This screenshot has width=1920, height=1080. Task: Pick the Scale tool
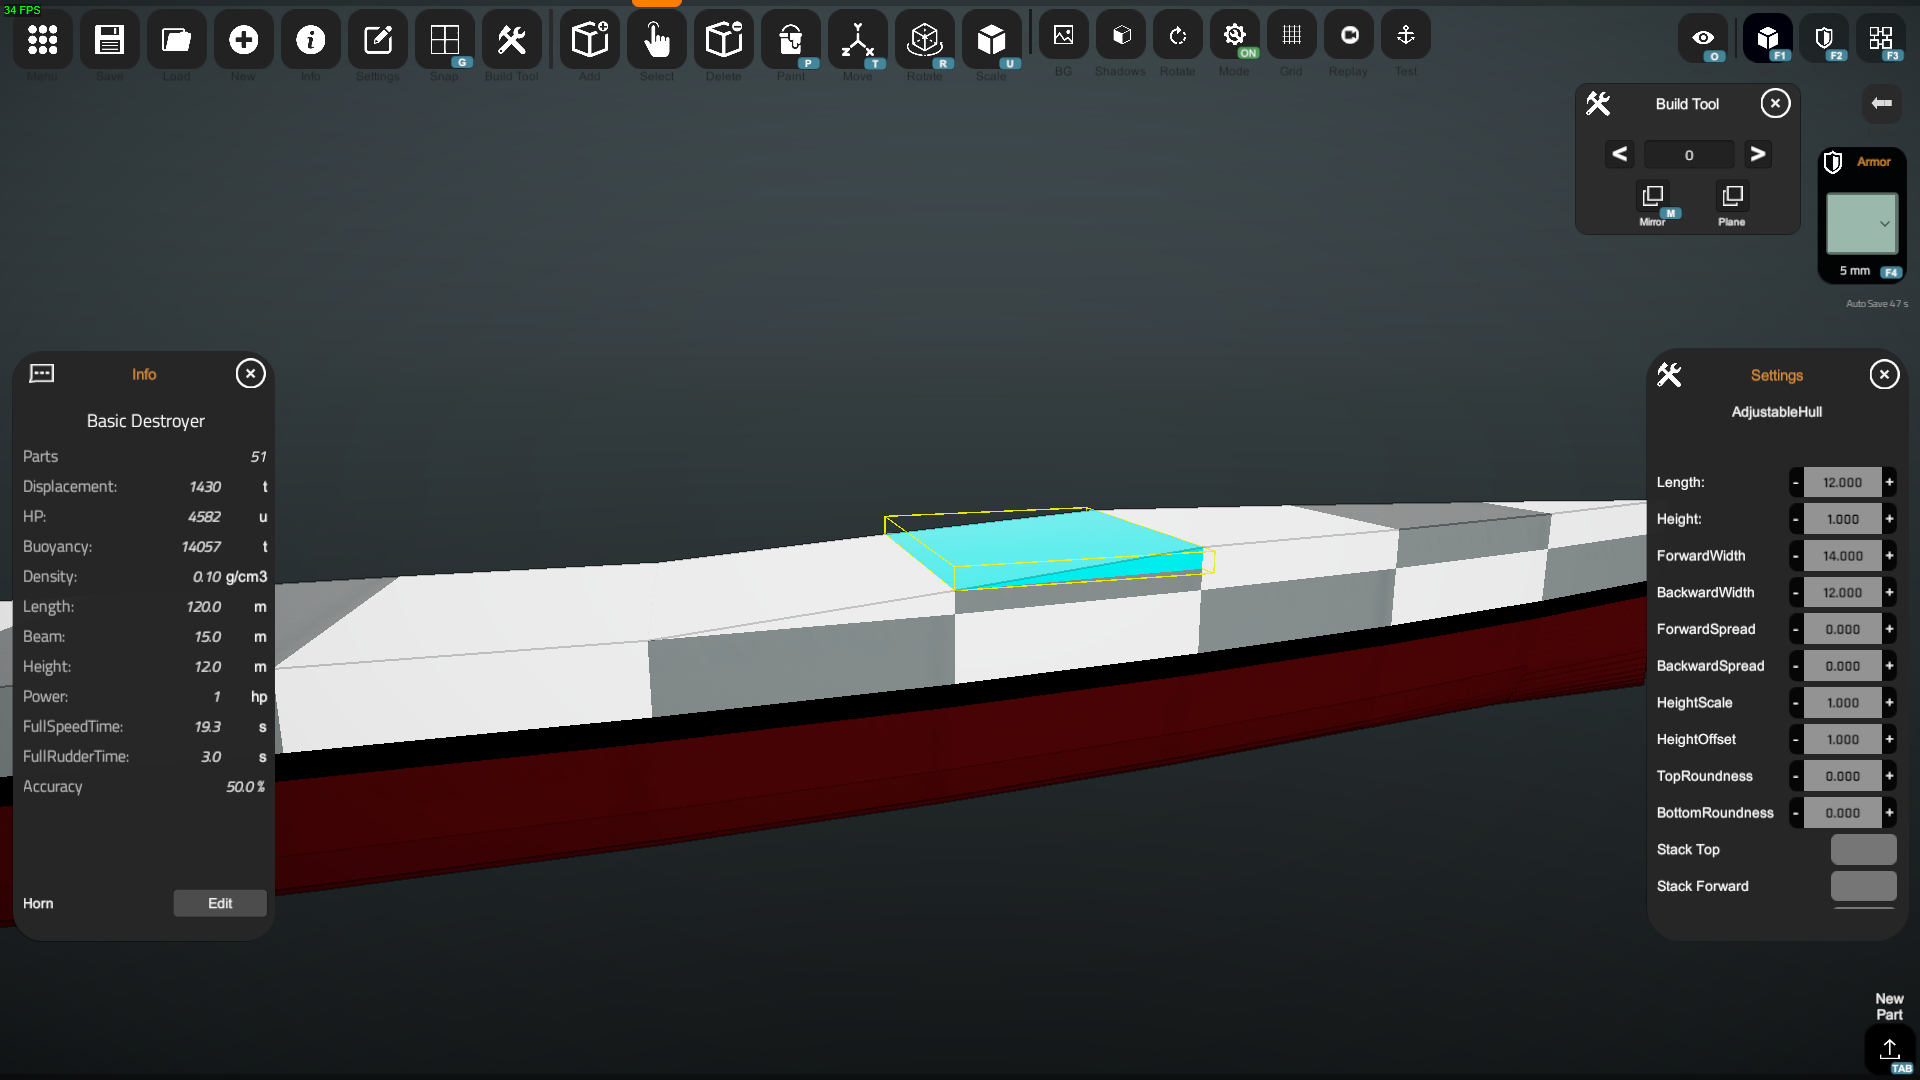tap(991, 40)
